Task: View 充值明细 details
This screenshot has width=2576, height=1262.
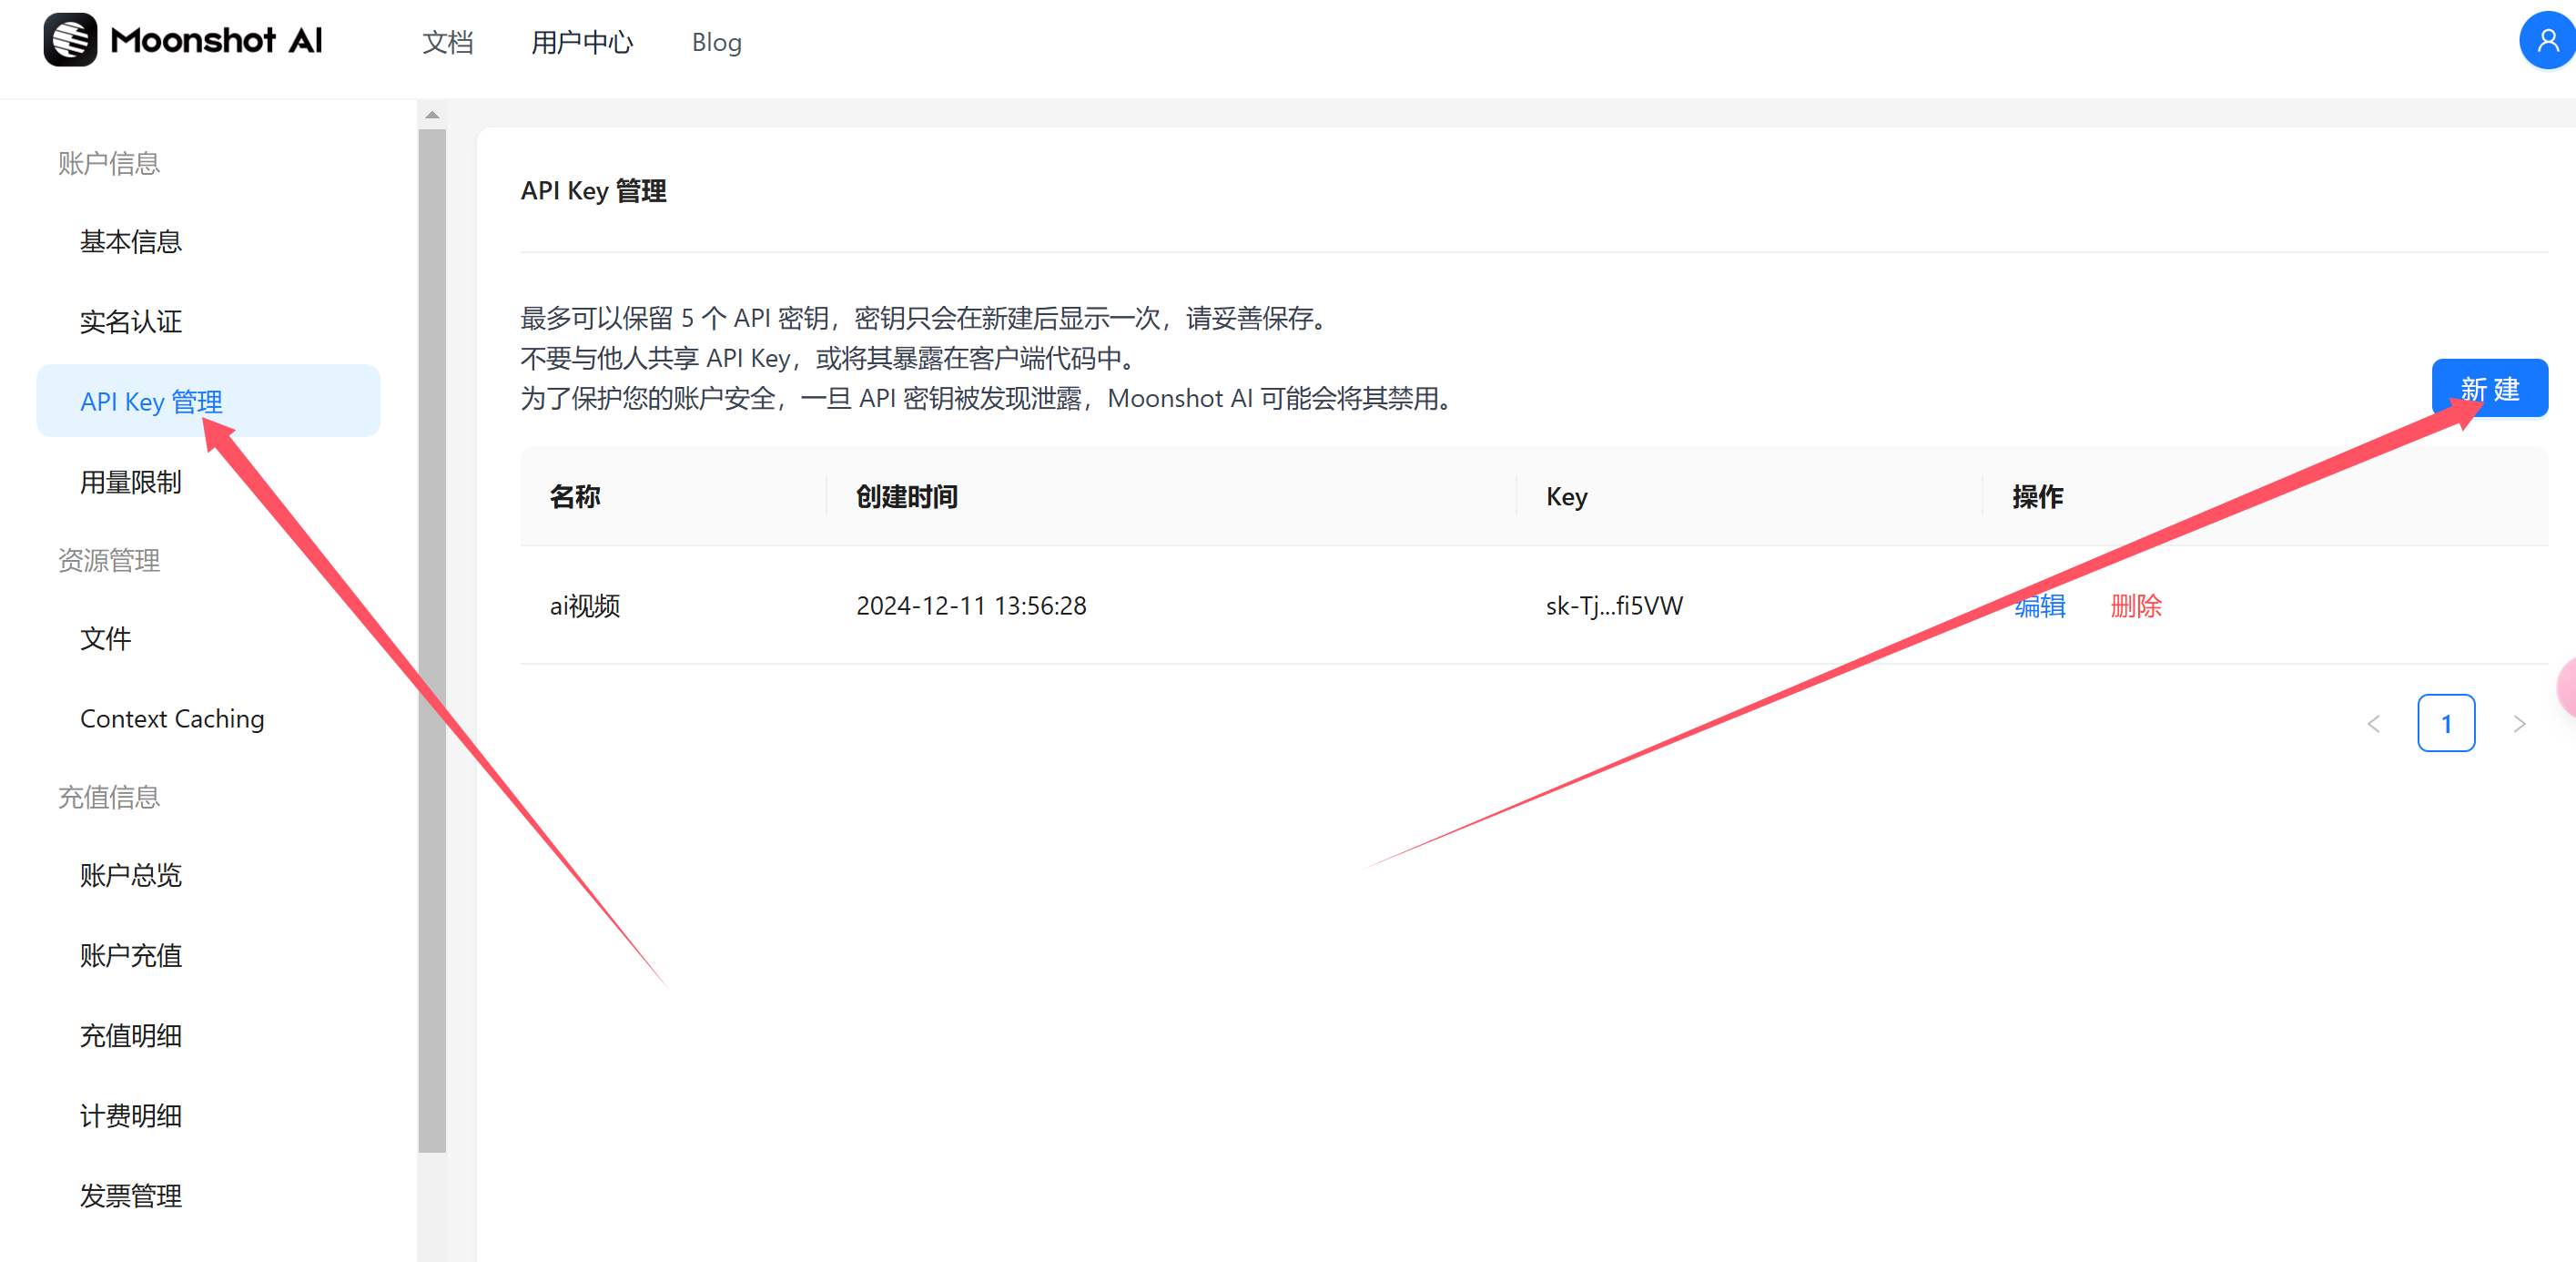Action: click(130, 1035)
